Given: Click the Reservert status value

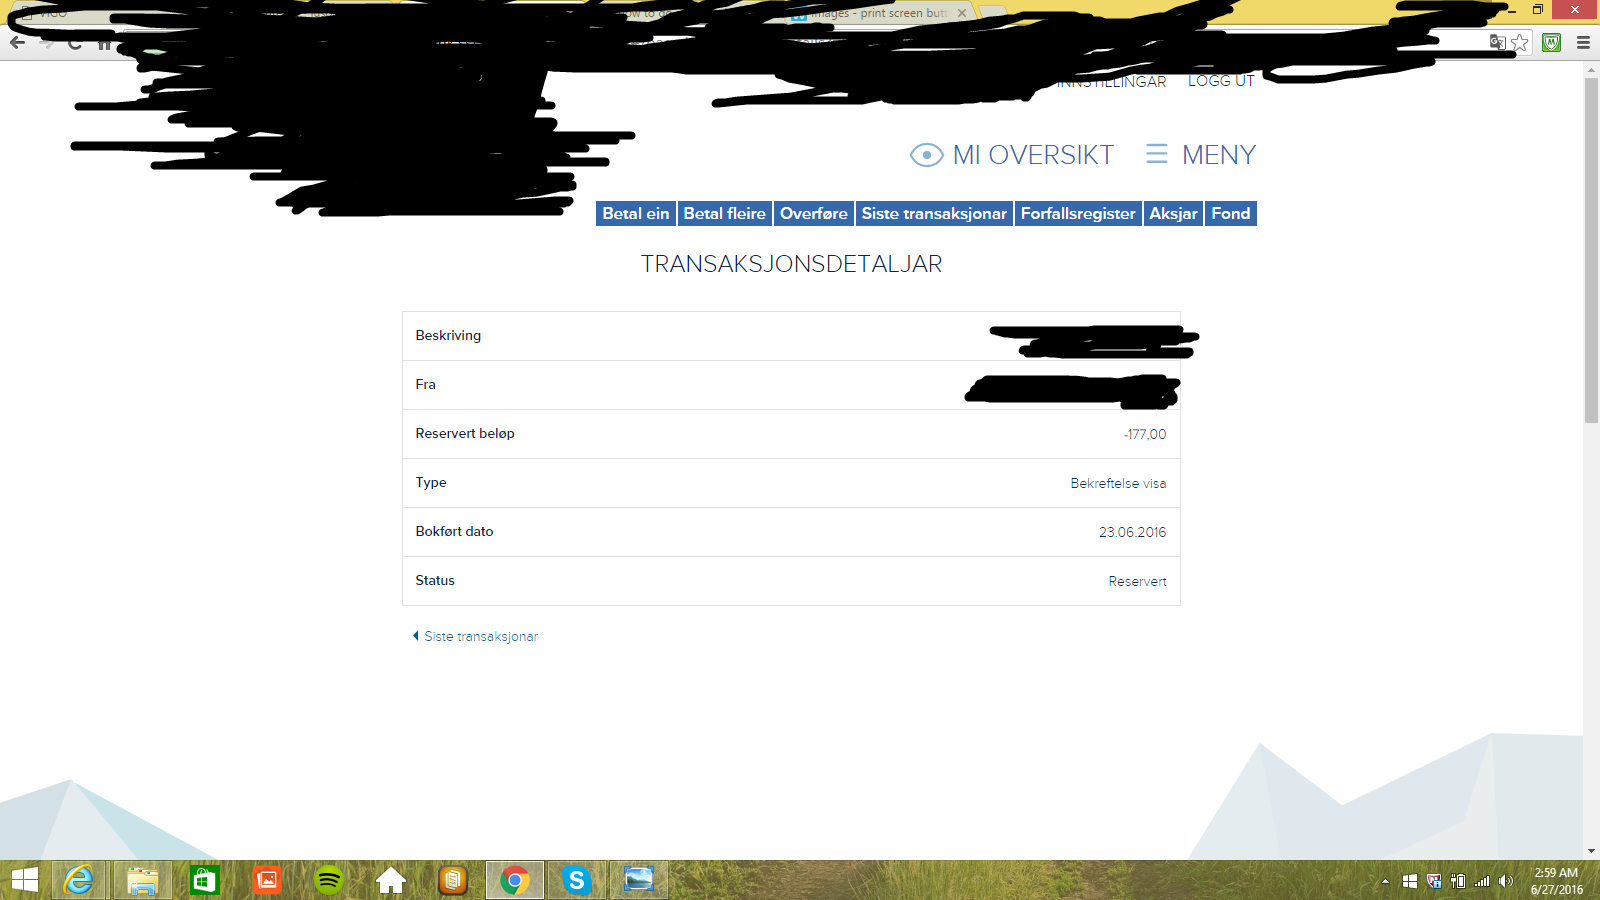Looking at the screenshot, I should [1137, 581].
